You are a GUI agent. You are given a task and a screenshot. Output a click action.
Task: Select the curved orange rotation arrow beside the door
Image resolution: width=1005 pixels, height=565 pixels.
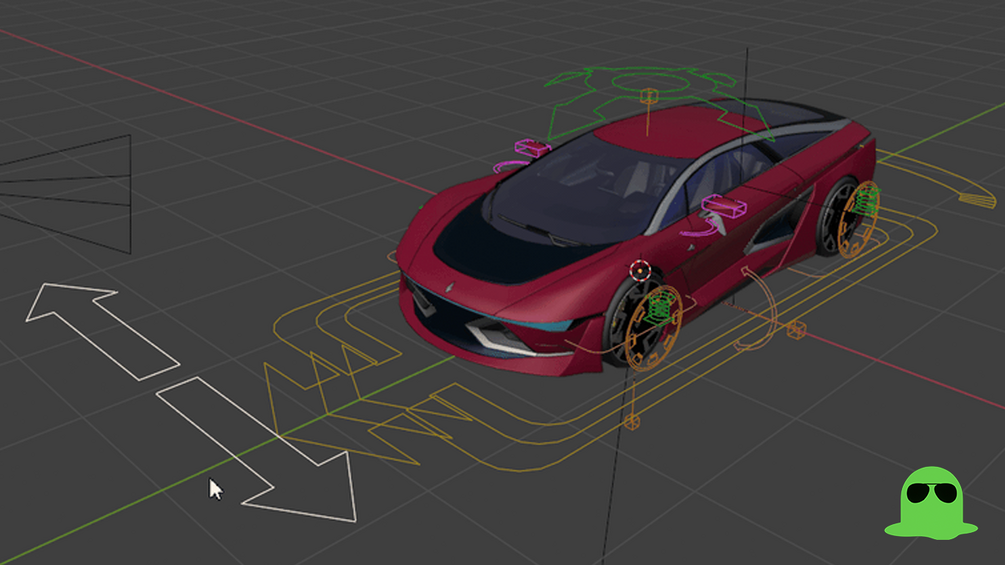pyautogui.click(x=758, y=309)
